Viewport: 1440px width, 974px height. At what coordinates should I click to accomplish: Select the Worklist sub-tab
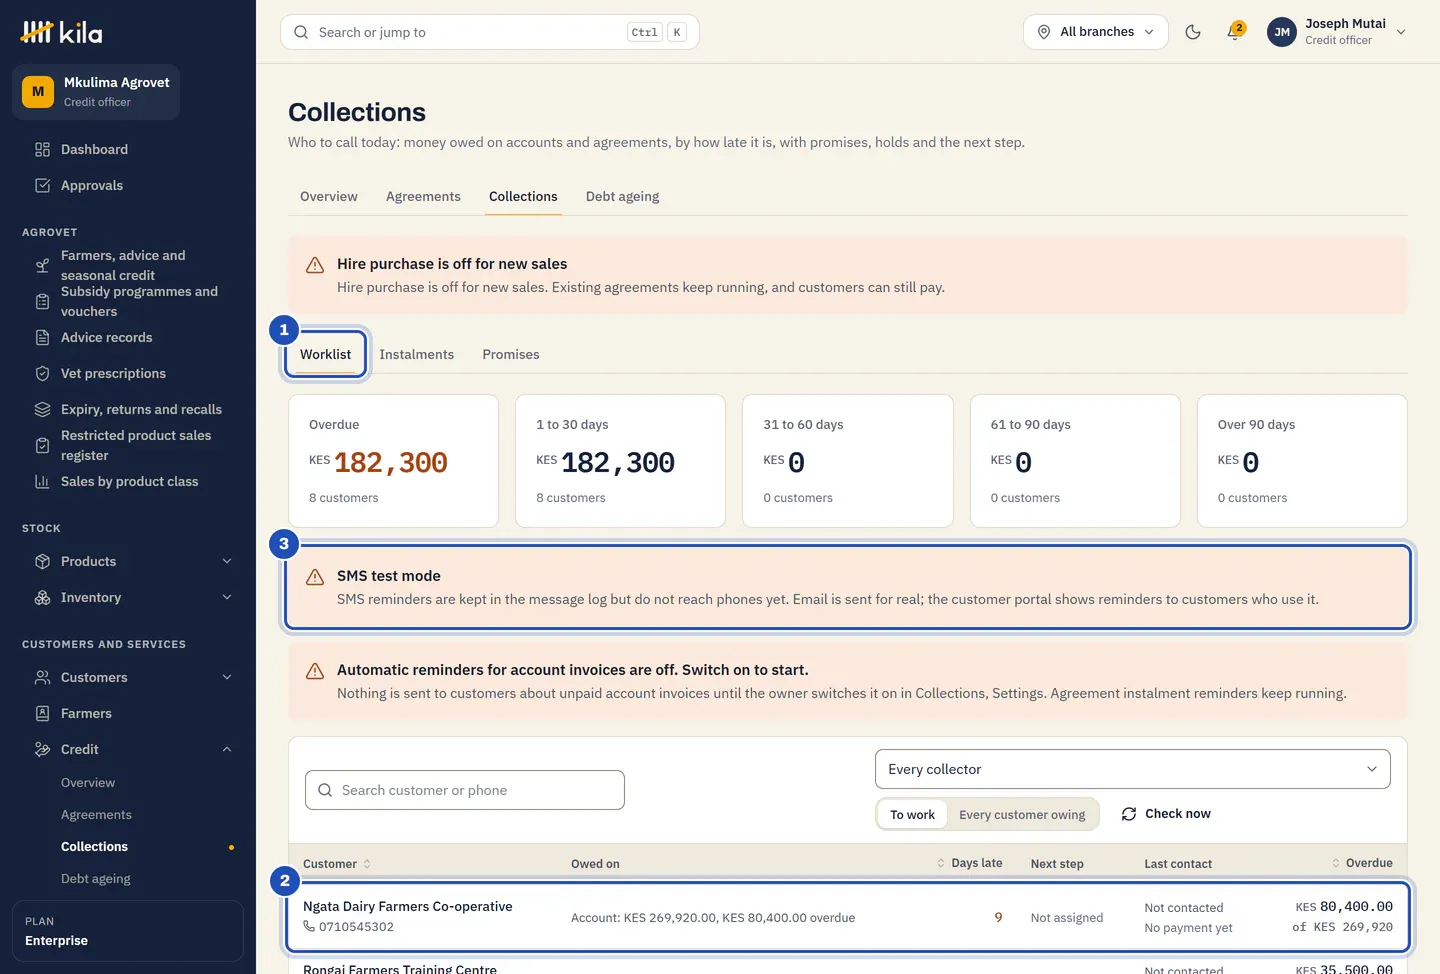coord(326,355)
